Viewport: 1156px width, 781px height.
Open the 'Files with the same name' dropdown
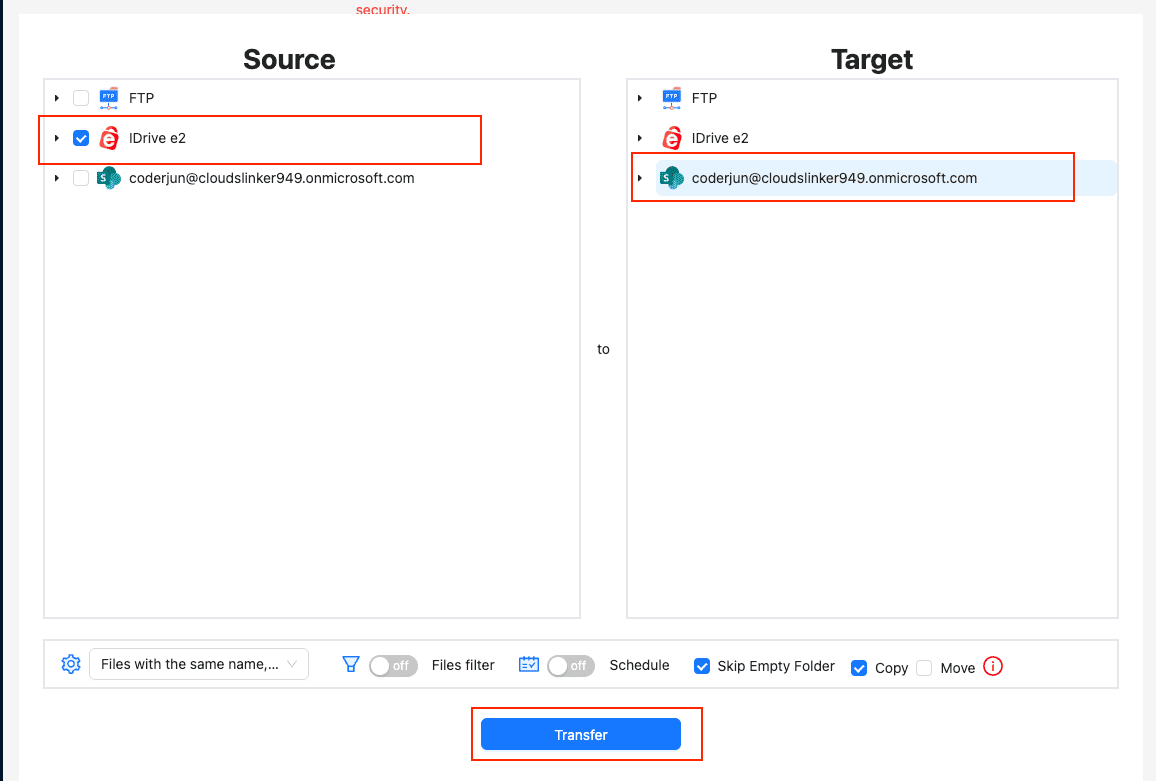point(198,663)
